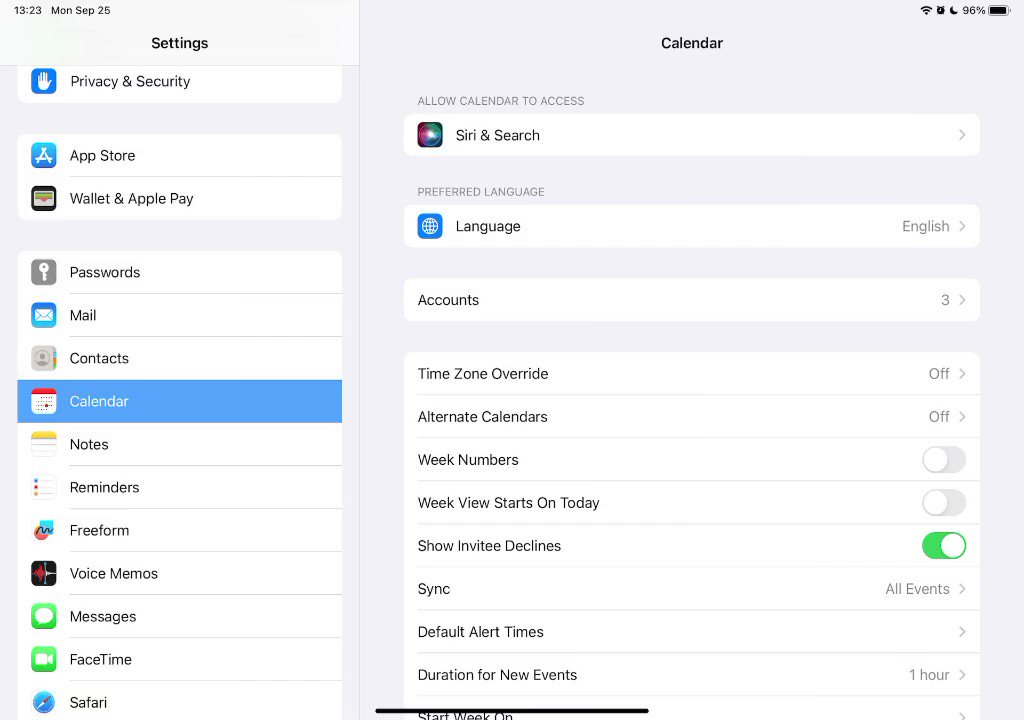The width and height of the screenshot is (1024, 720).
Task: Select Notes in settings sidebar
Action: tap(180, 444)
